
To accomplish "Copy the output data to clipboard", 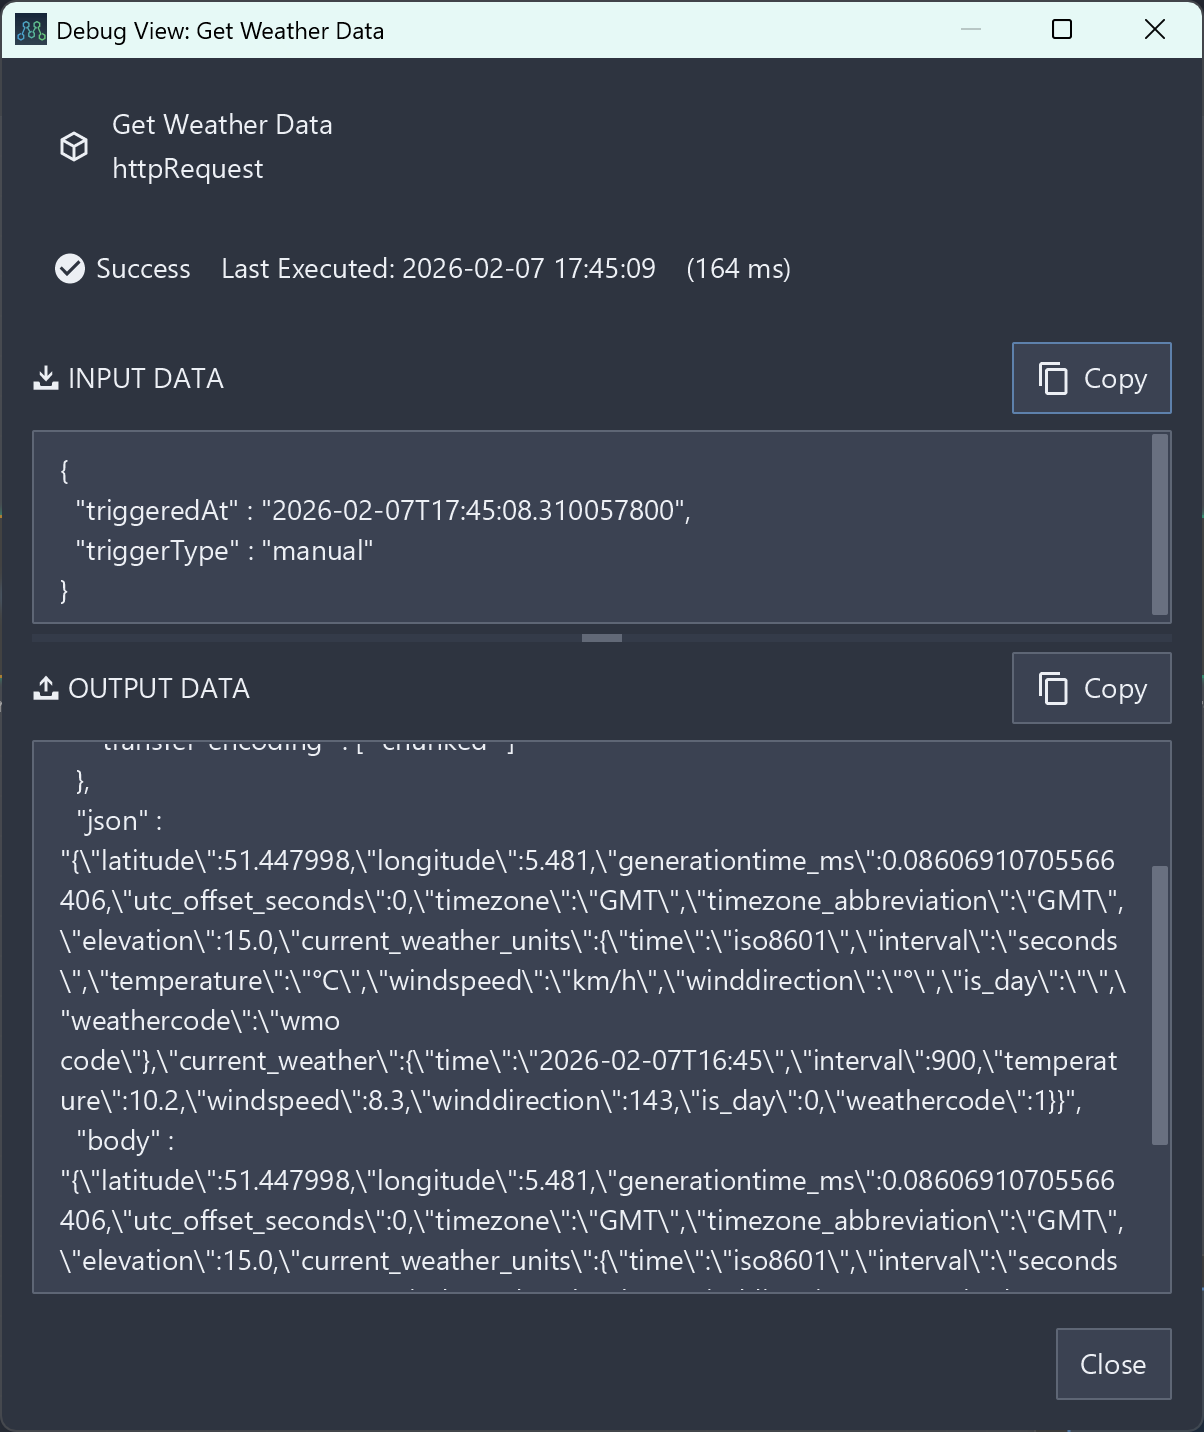I will click(x=1091, y=688).
